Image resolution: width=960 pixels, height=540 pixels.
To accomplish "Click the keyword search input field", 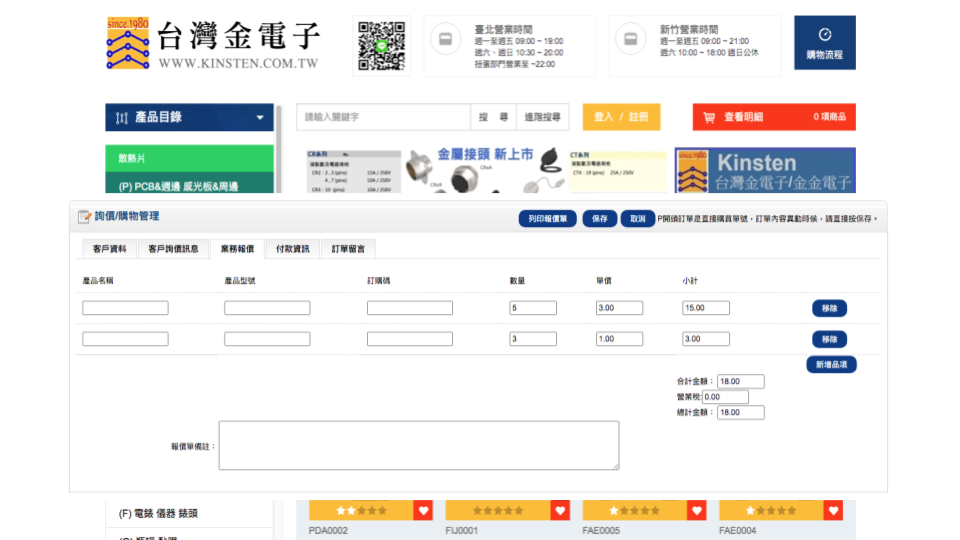I will pos(382,117).
